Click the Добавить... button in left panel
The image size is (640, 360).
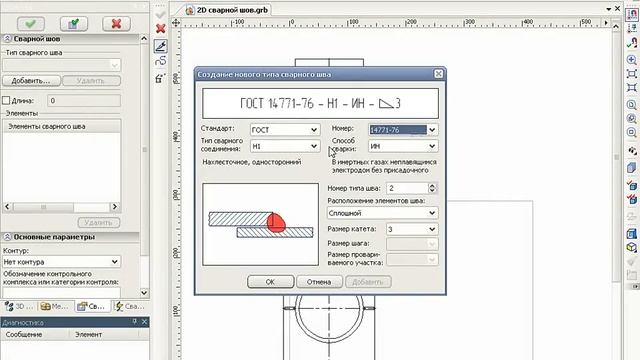pos(31,81)
